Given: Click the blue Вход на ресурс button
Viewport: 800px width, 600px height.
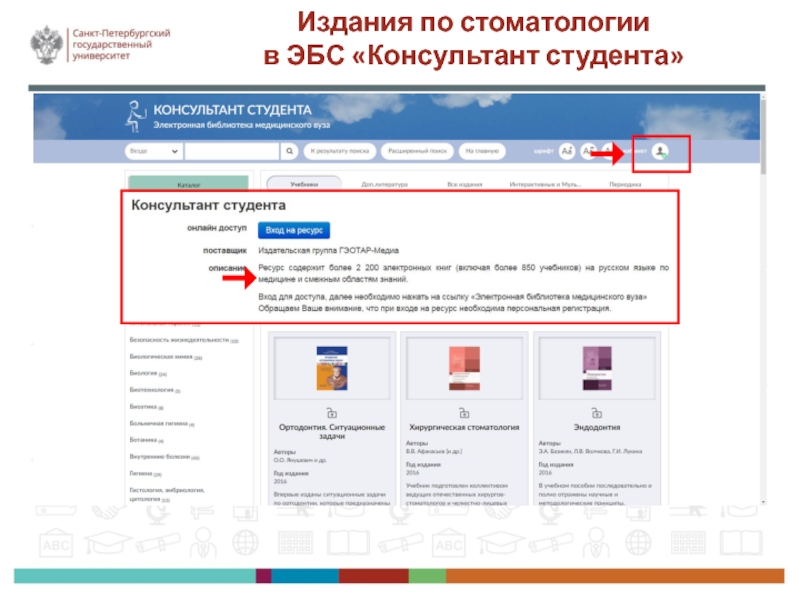Looking at the screenshot, I should 294,230.
